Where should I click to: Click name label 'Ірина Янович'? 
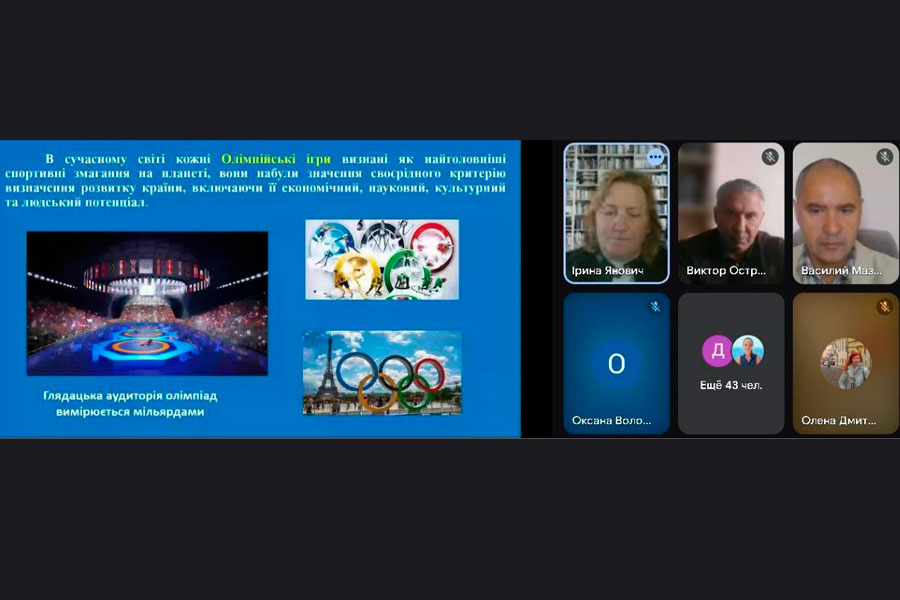[608, 270]
